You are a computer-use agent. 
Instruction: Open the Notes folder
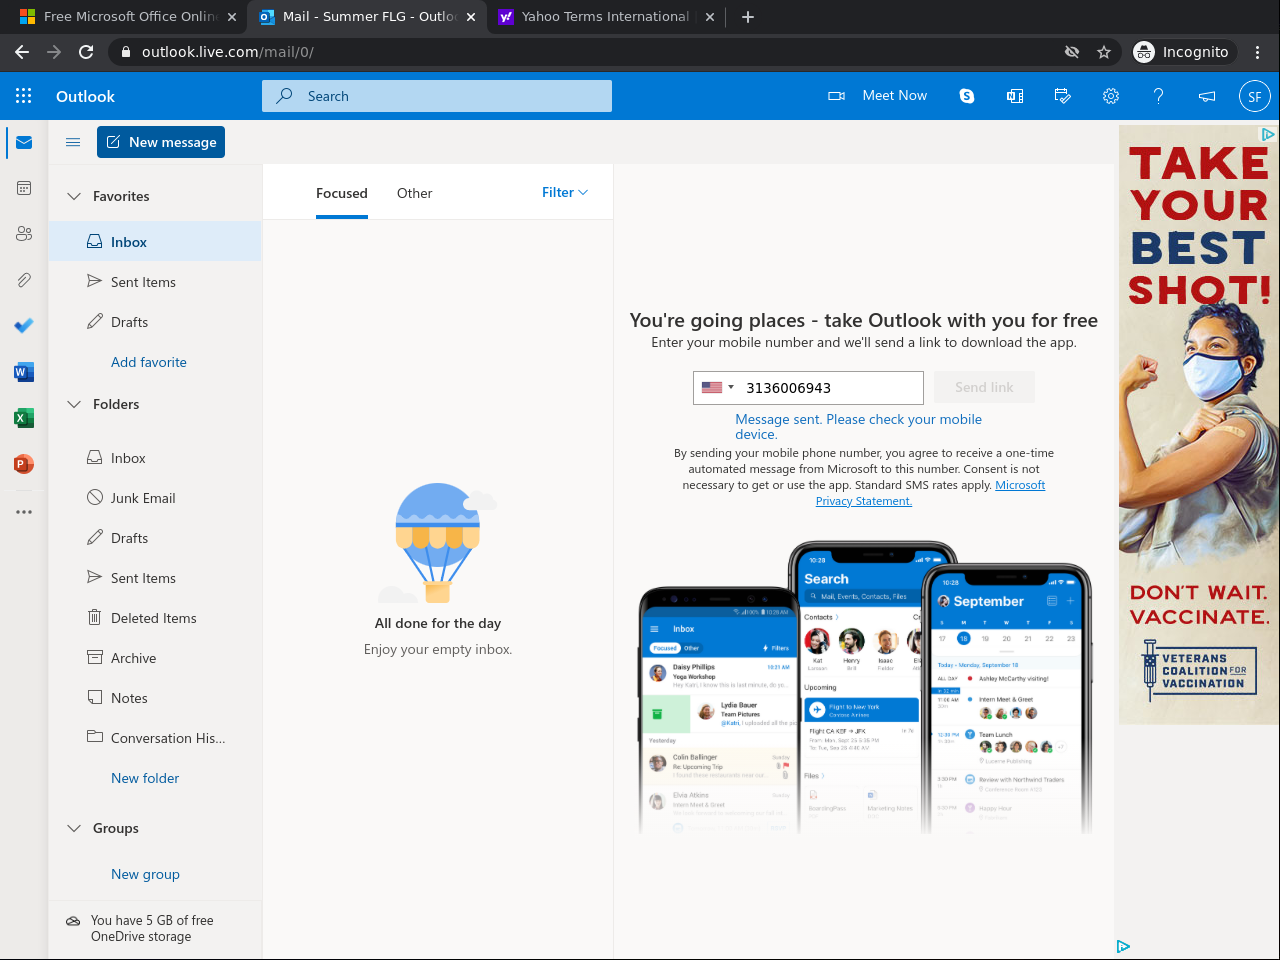[x=155, y=698]
